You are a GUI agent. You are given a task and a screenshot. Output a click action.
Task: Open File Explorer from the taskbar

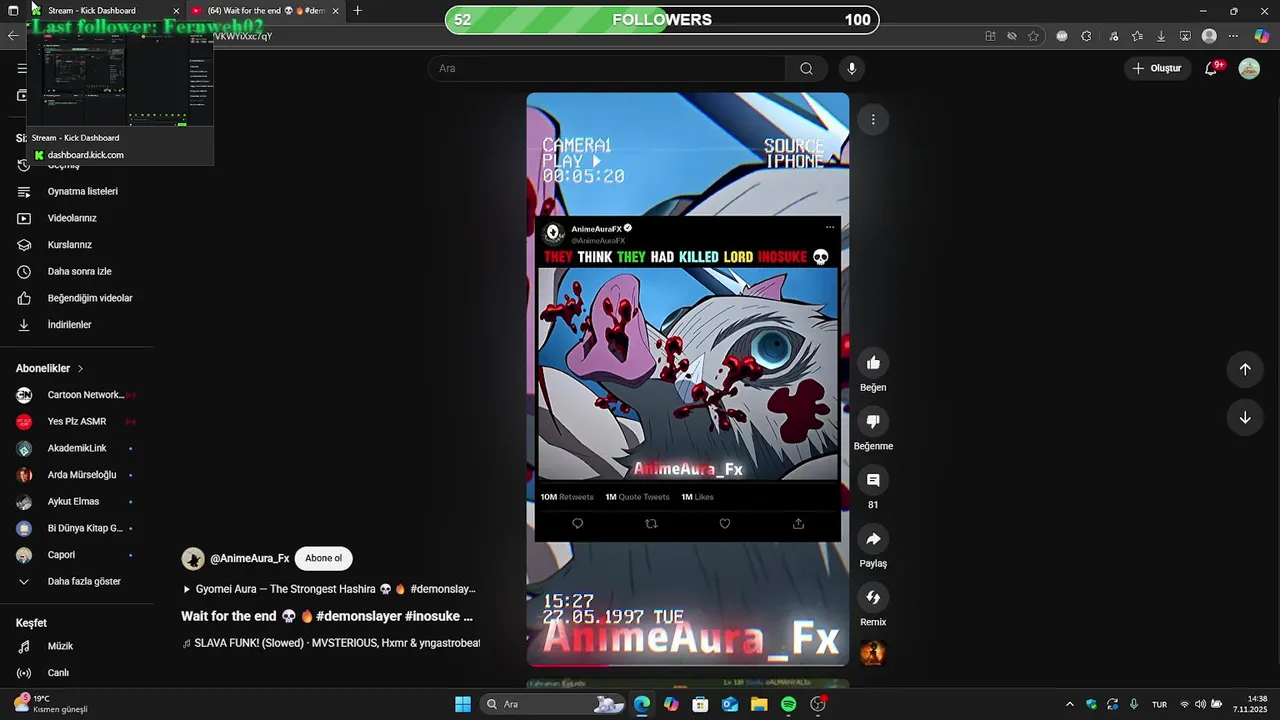click(x=759, y=704)
